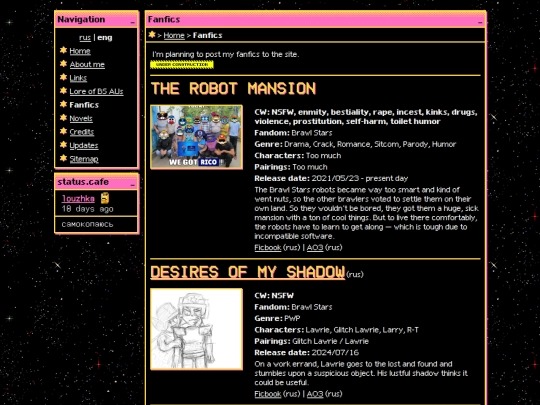540x405 pixels.
Task: Click the star icon beside Sitemap
Action: tap(63, 158)
